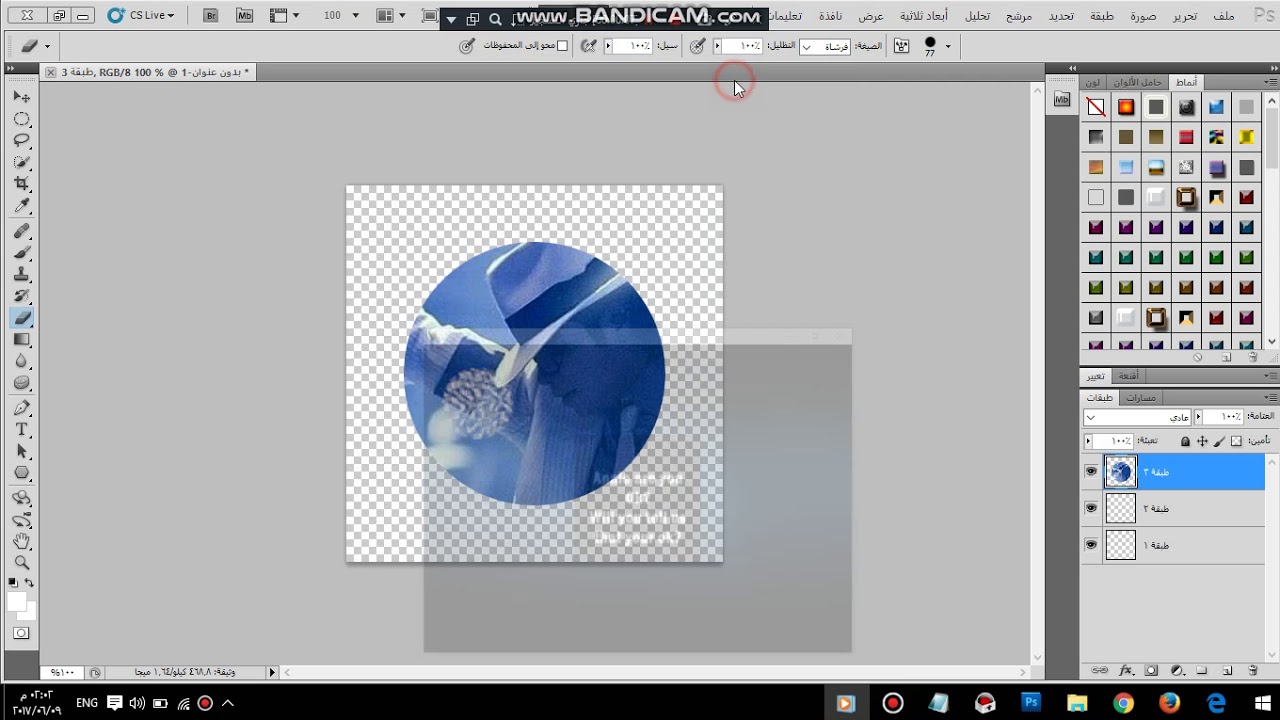Select the Brush tool
The width and height of the screenshot is (1280, 720).
point(22,253)
